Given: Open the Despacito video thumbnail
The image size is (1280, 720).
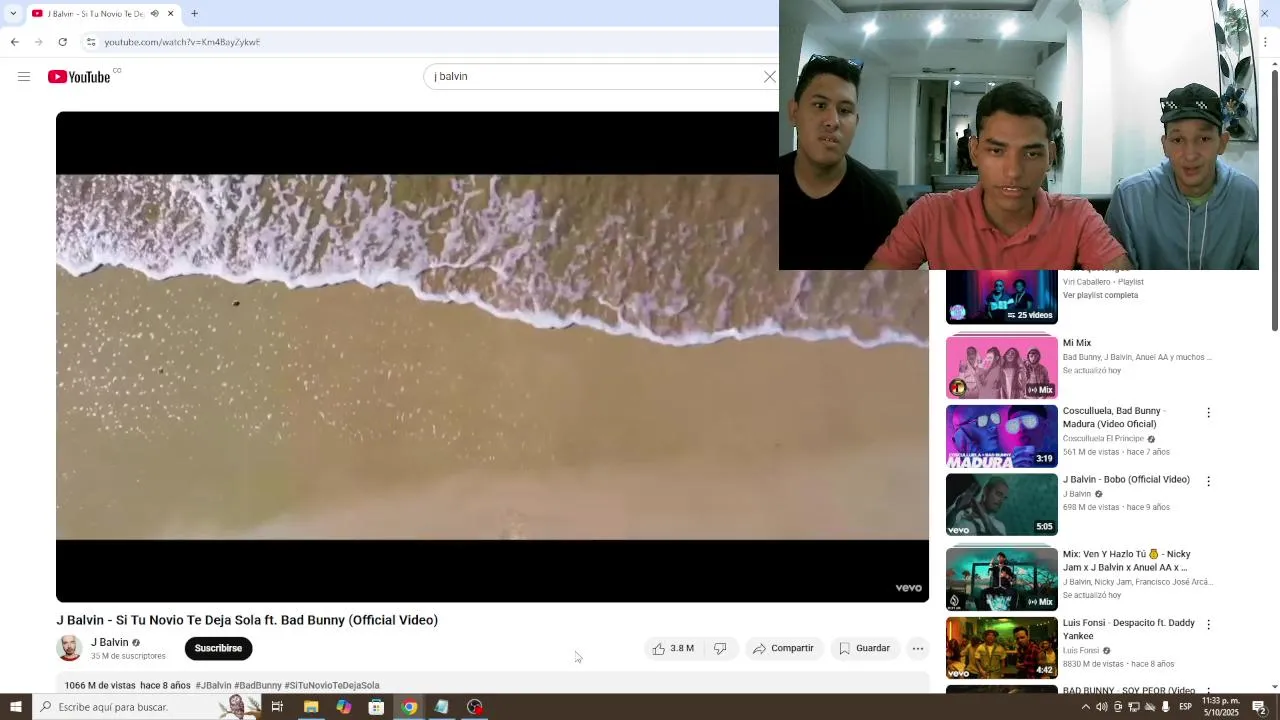Looking at the screenshot, I should (1001, 648).
